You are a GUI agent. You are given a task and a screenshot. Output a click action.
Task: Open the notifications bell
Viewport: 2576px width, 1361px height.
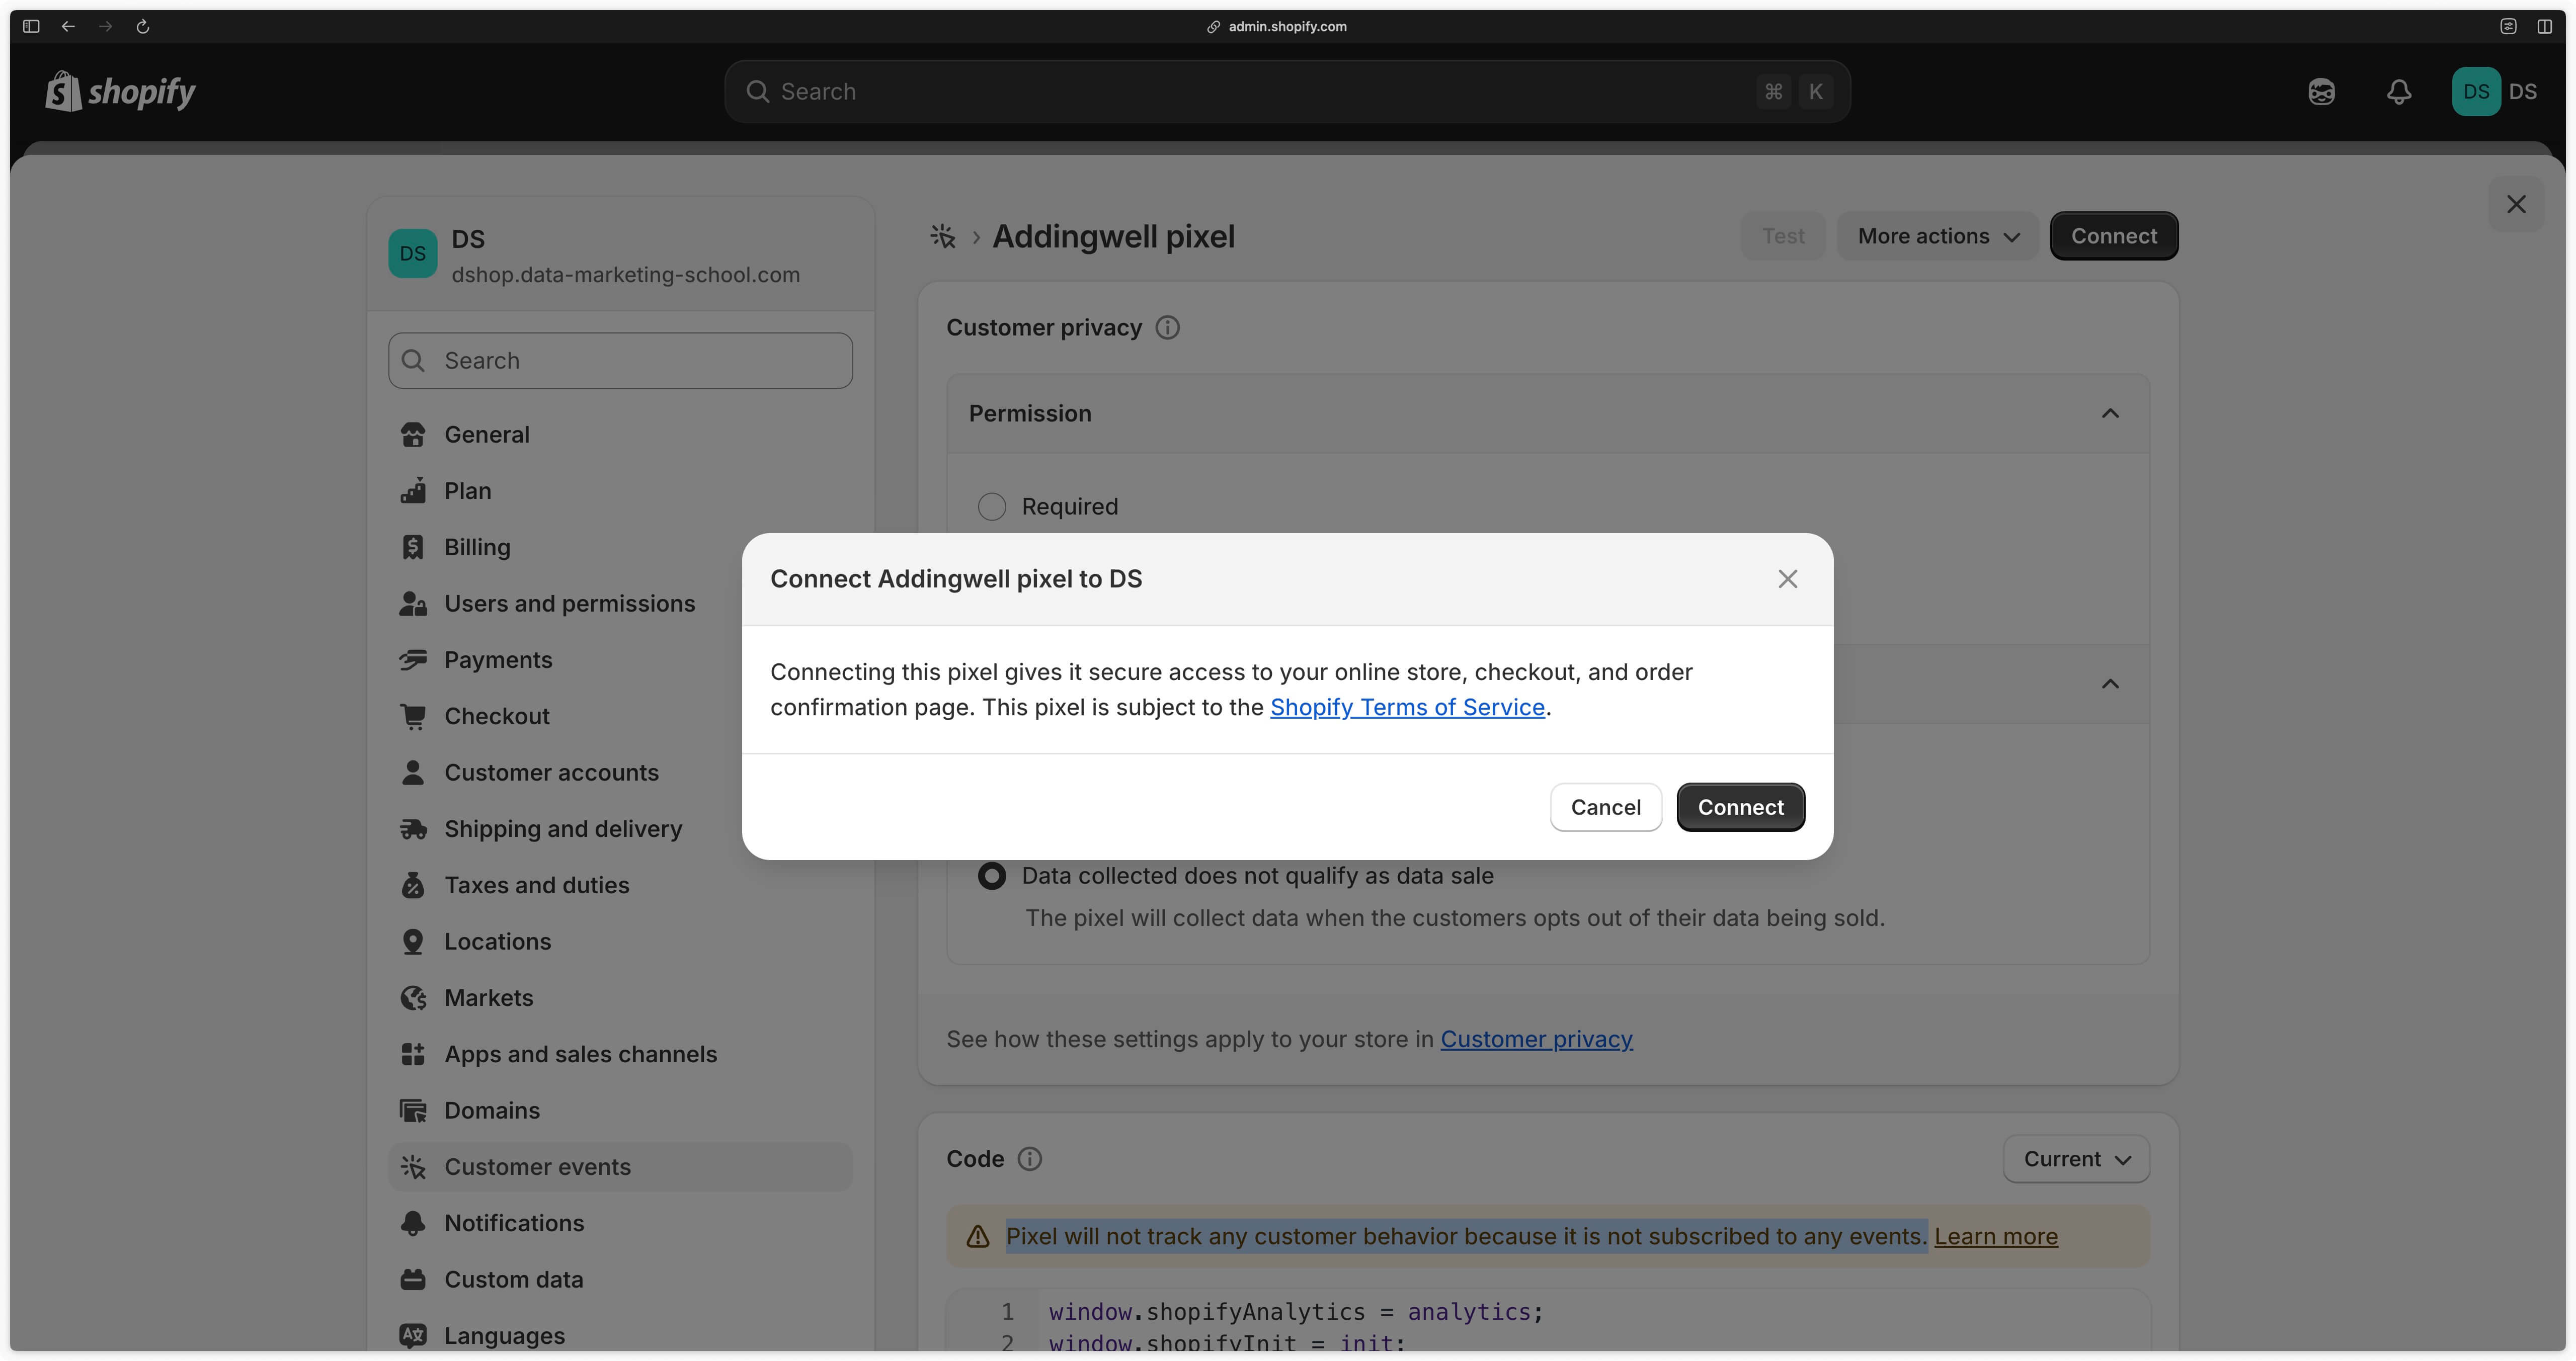2399,92
